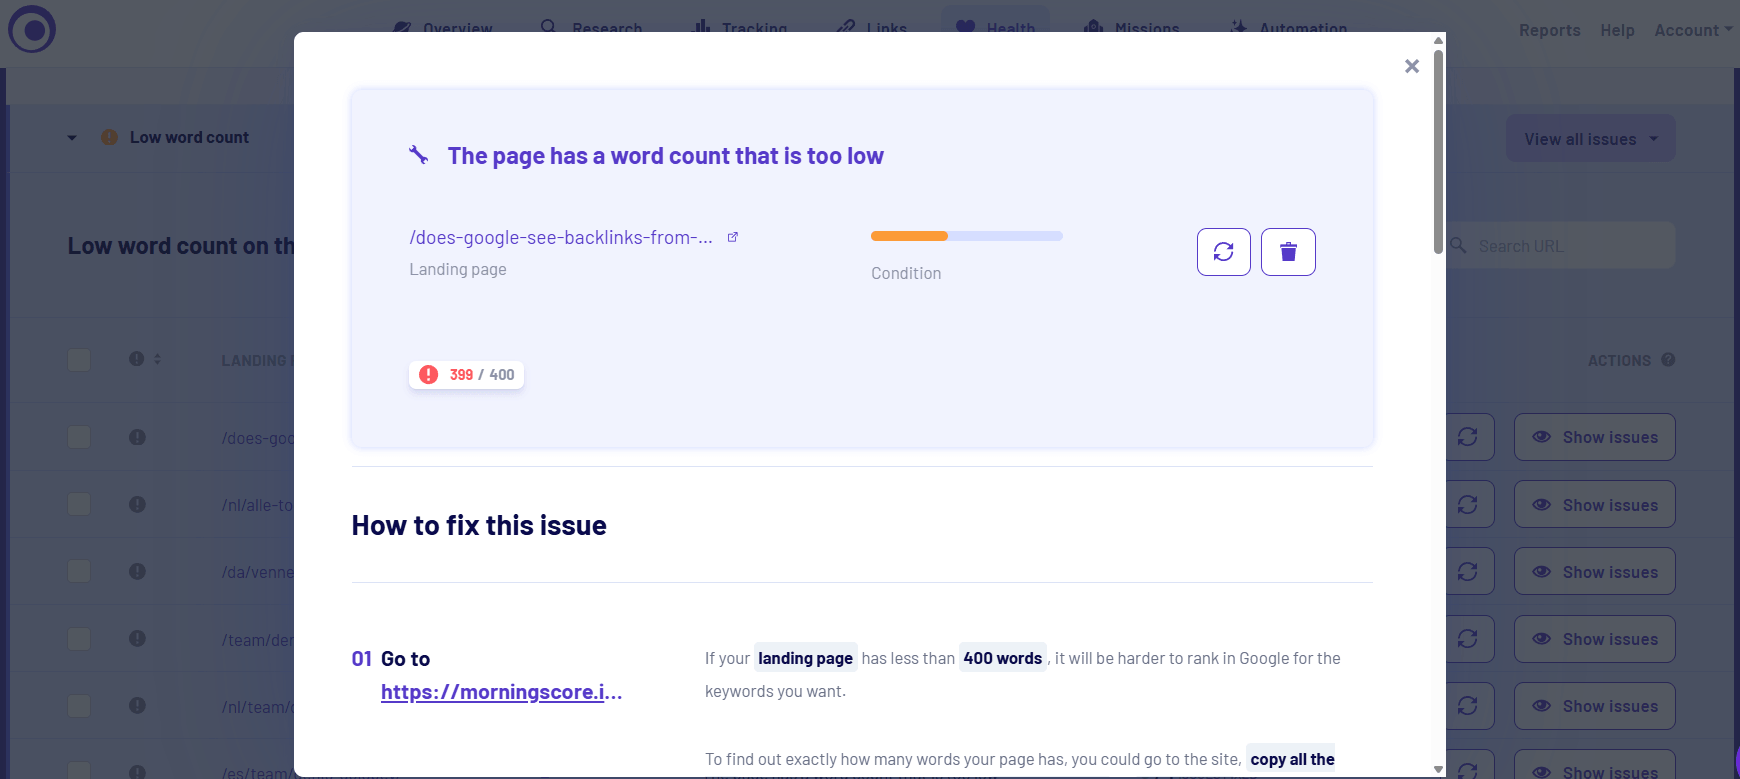
Task: Click severity icon in /nl/team/ row
Action: [x=137, y=705]
